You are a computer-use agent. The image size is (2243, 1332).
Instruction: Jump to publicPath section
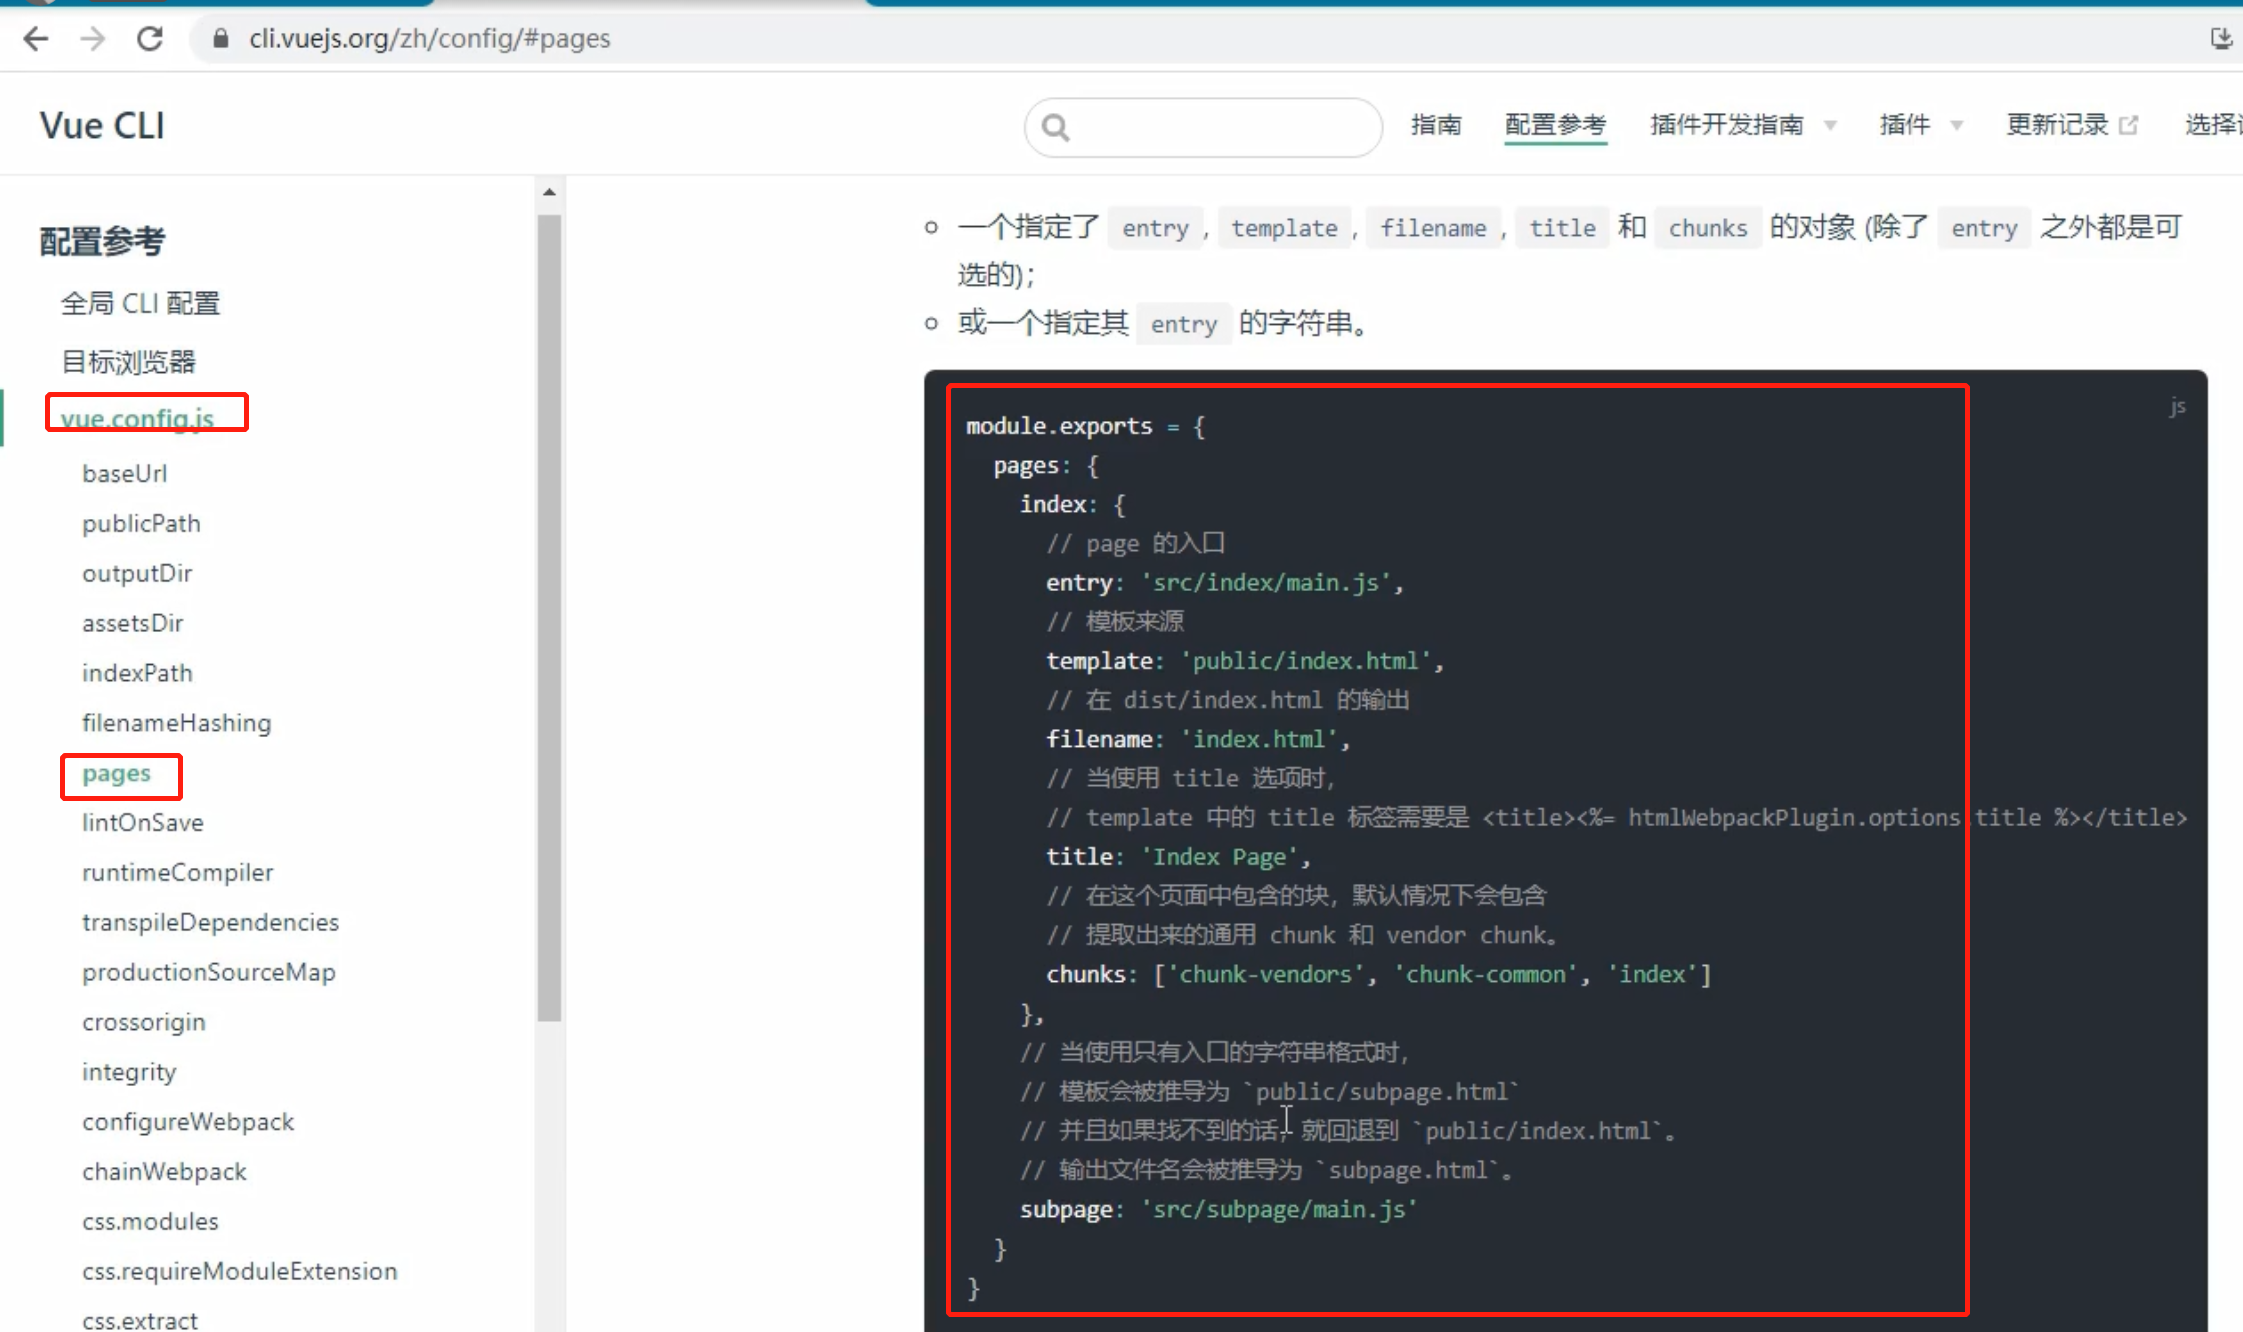pos(141,523)
